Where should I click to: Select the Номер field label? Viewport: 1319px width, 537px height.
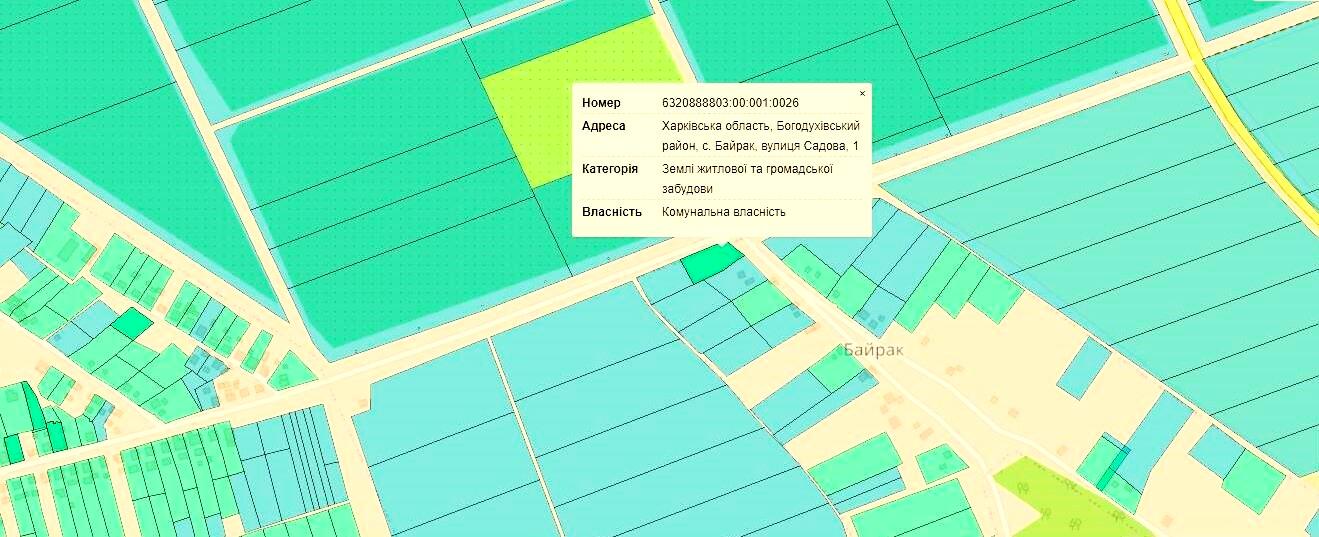601,103
